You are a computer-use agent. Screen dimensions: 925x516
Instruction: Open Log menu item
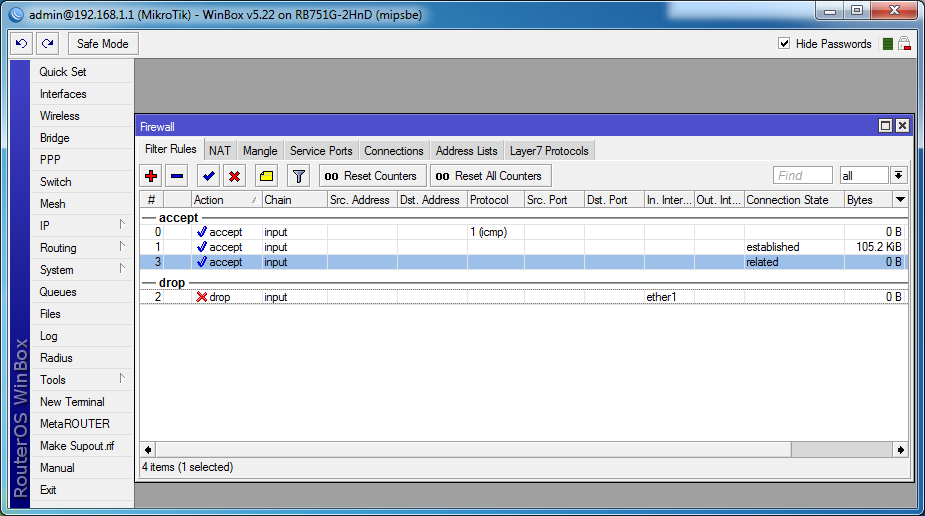[48, 336]
